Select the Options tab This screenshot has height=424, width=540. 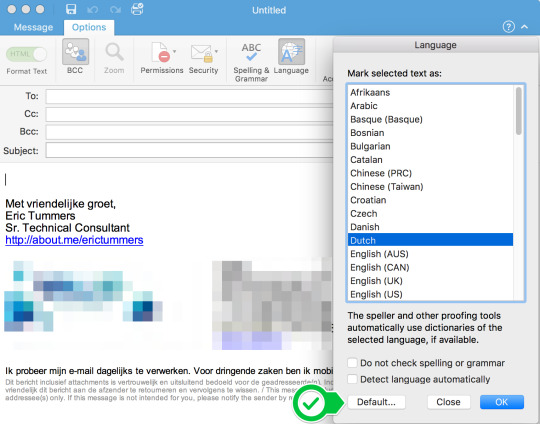[89, 27]
